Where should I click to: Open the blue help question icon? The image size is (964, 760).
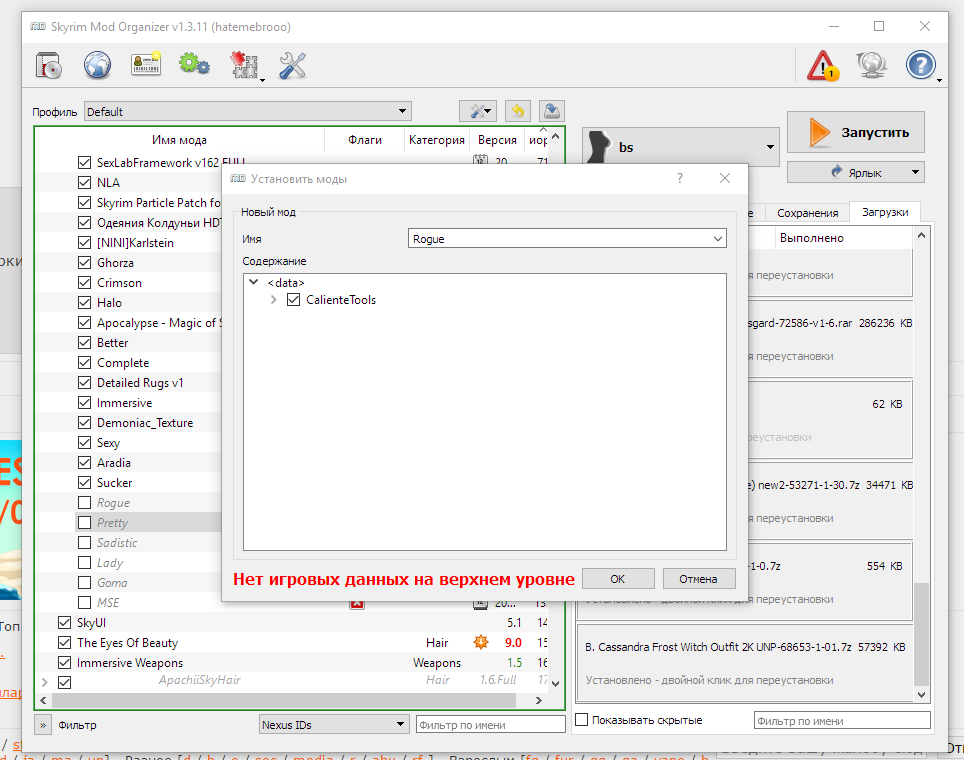[920, 65]
